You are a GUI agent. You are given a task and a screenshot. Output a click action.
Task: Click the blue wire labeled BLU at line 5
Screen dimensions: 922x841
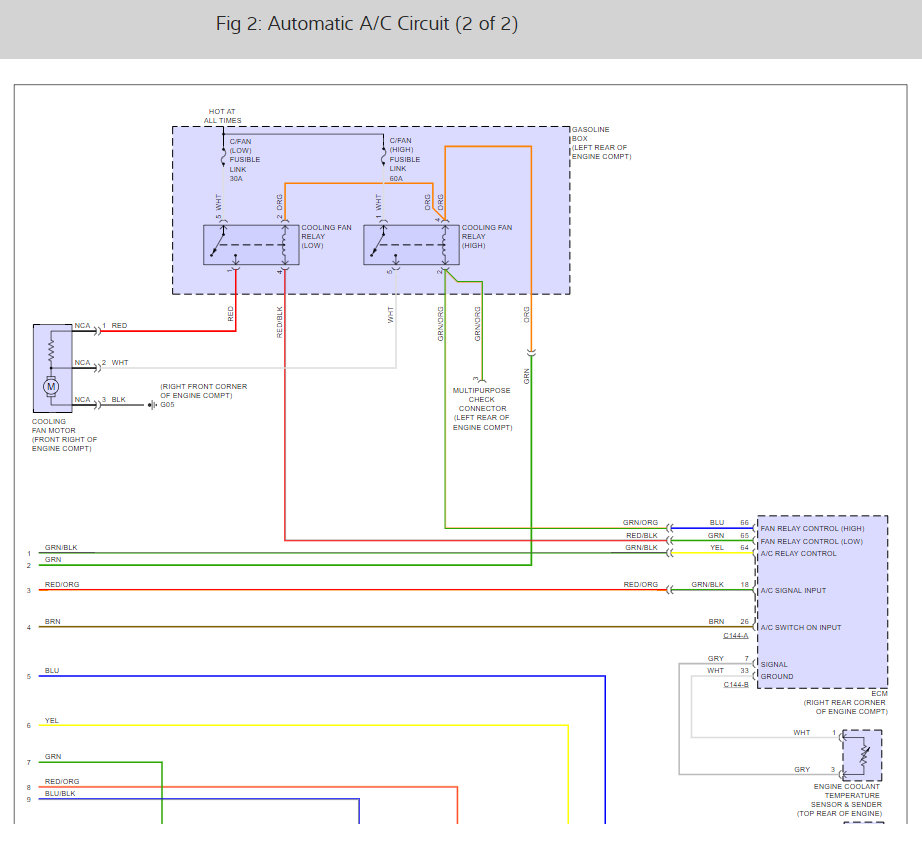pos(300,676)
